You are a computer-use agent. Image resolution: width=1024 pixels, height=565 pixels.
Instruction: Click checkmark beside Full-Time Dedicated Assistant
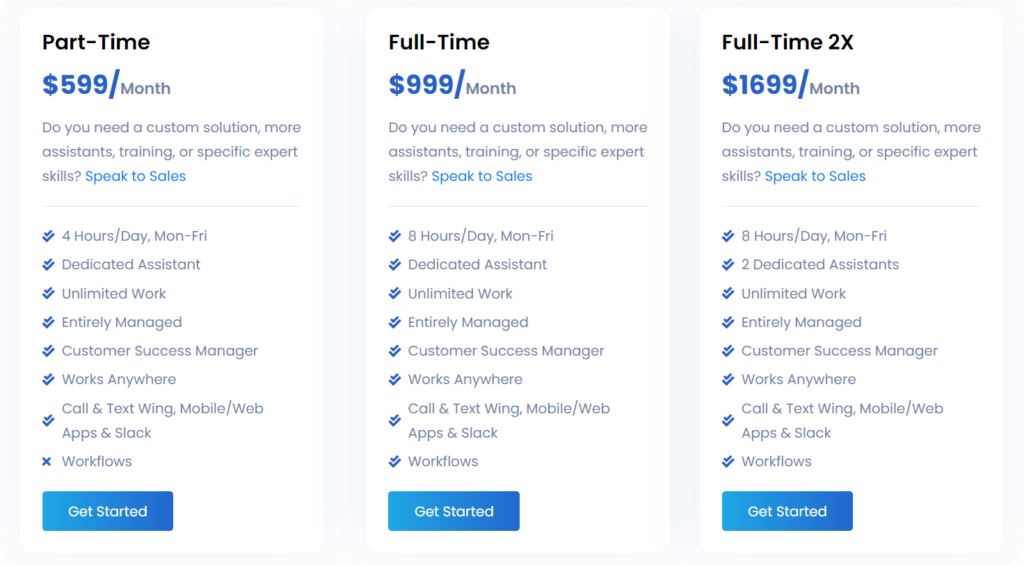[395, 265]
